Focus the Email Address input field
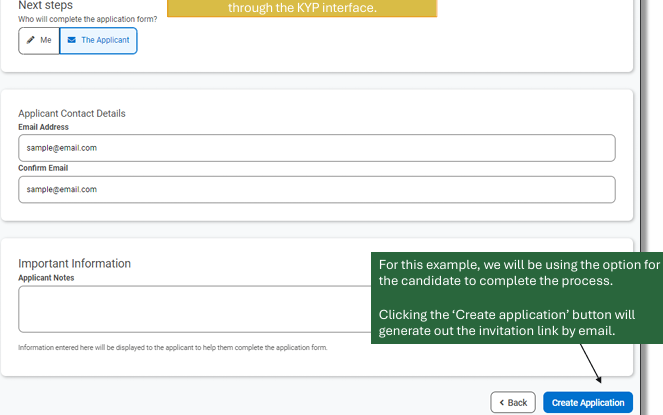Image resolution: width=663 pixels, height=415 pixels. coord(317,148)
